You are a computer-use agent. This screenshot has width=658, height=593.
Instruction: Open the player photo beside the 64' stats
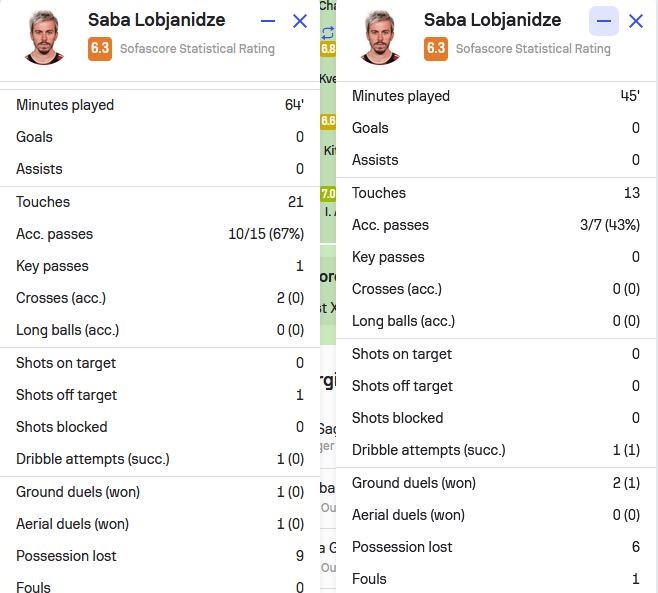point(44,37)
